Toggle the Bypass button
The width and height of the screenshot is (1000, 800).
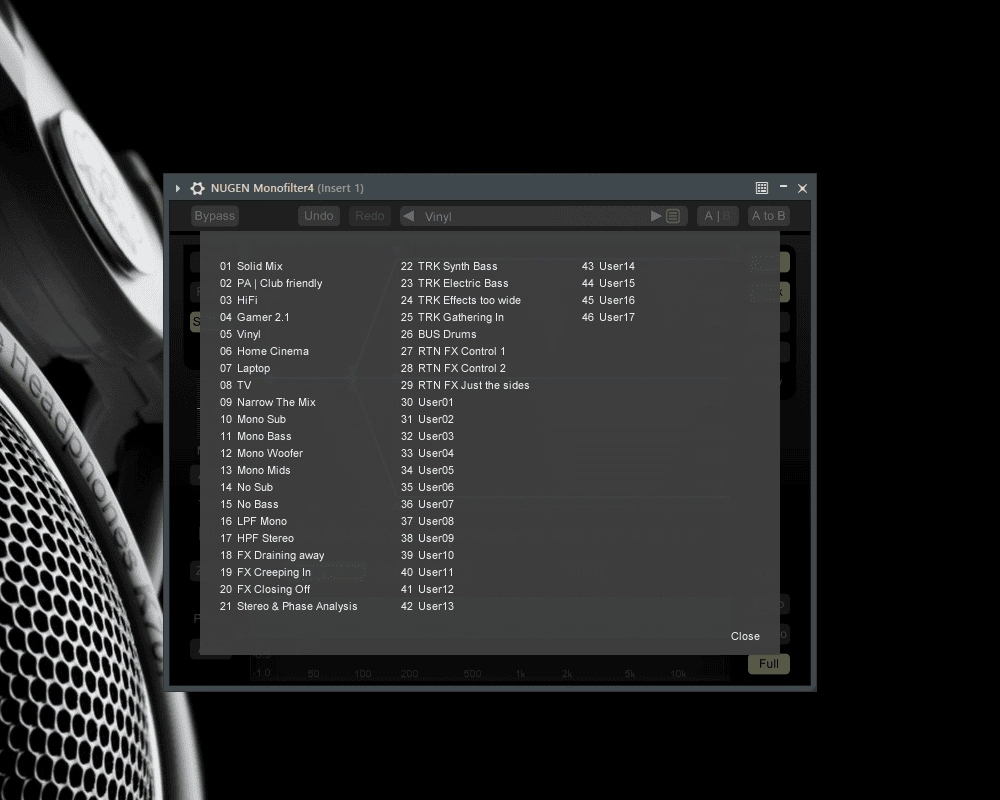[214, 216]
